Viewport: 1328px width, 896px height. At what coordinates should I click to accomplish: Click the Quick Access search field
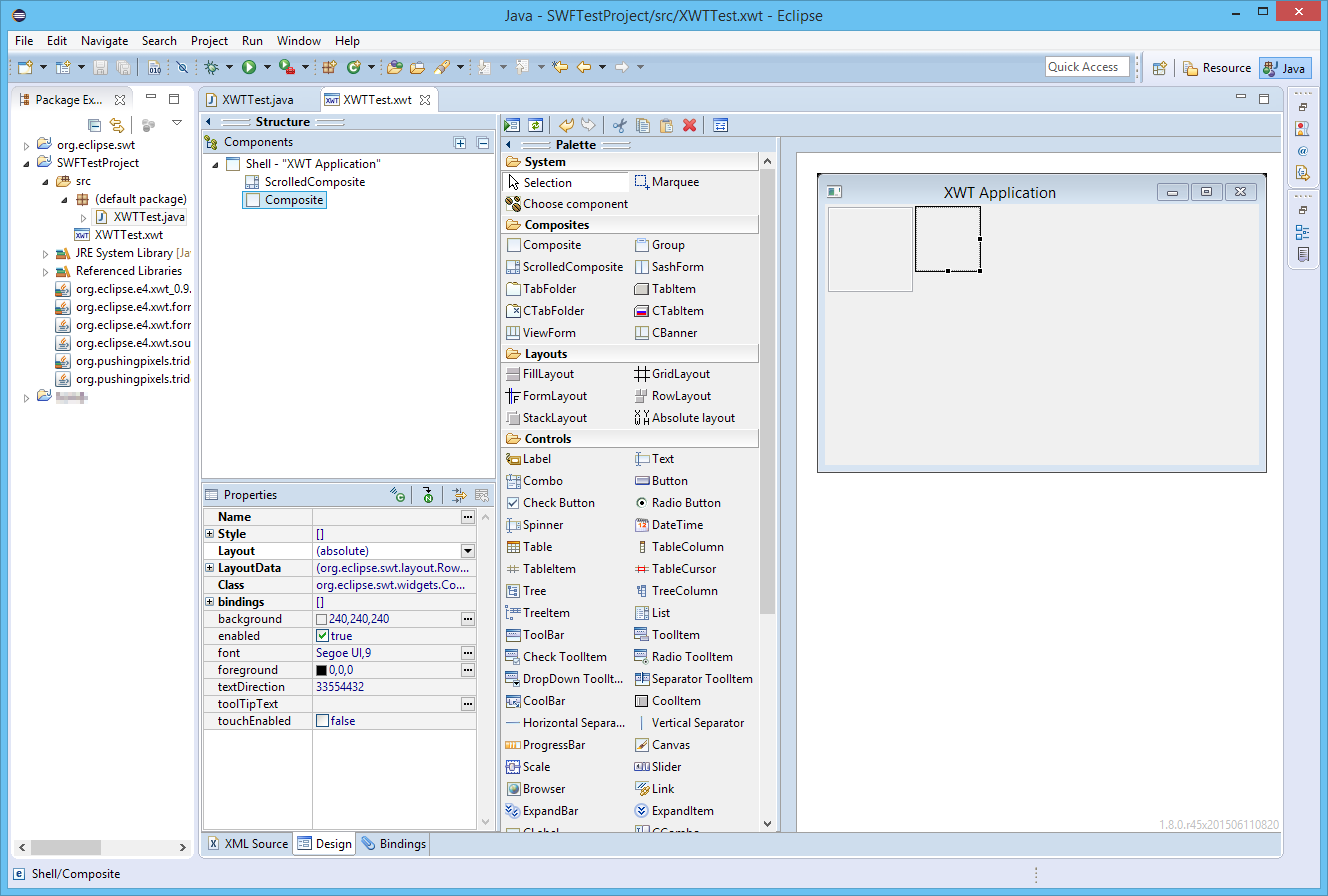[1088, 67]
